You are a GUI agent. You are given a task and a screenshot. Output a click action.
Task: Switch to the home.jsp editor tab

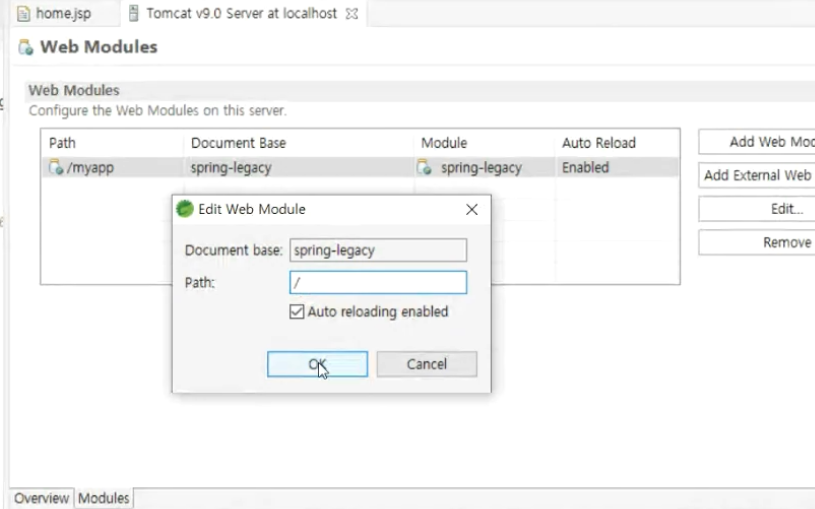[63, 14]
